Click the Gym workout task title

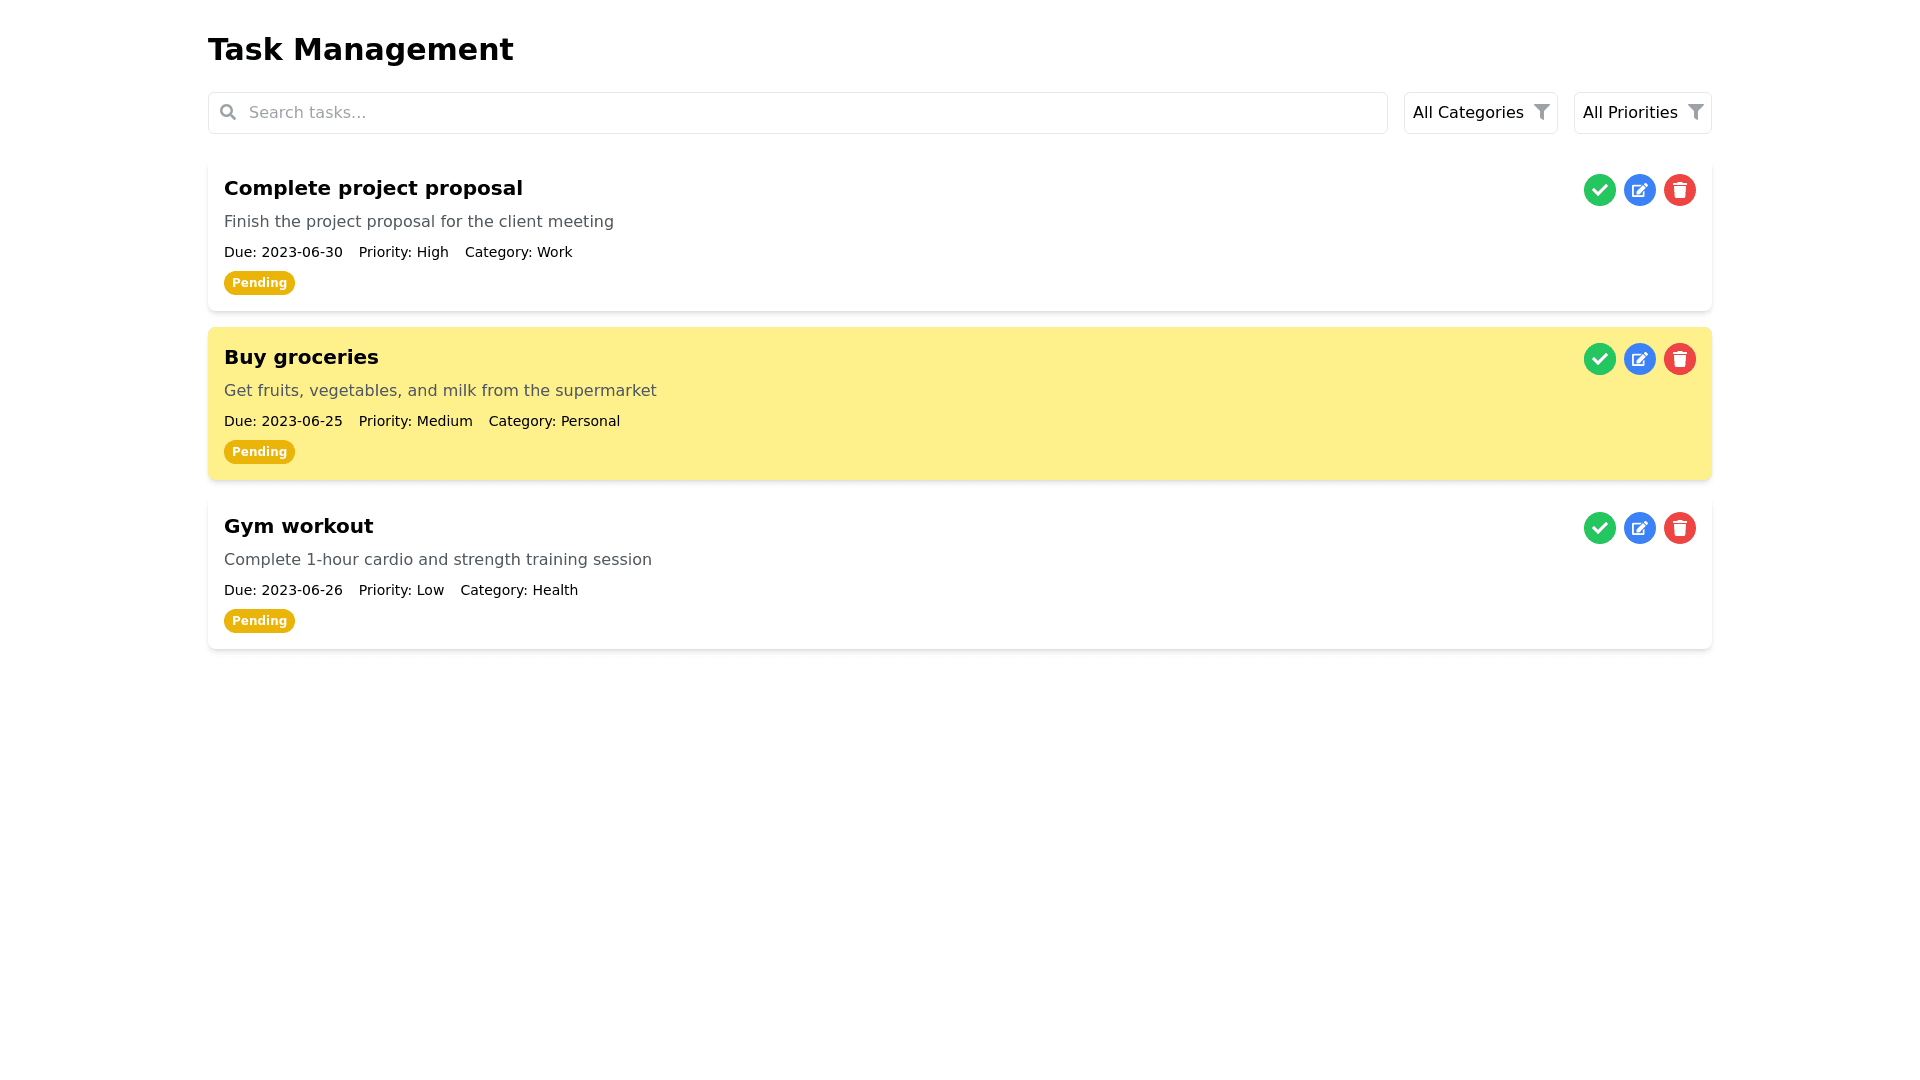click(x=298, y=526)
